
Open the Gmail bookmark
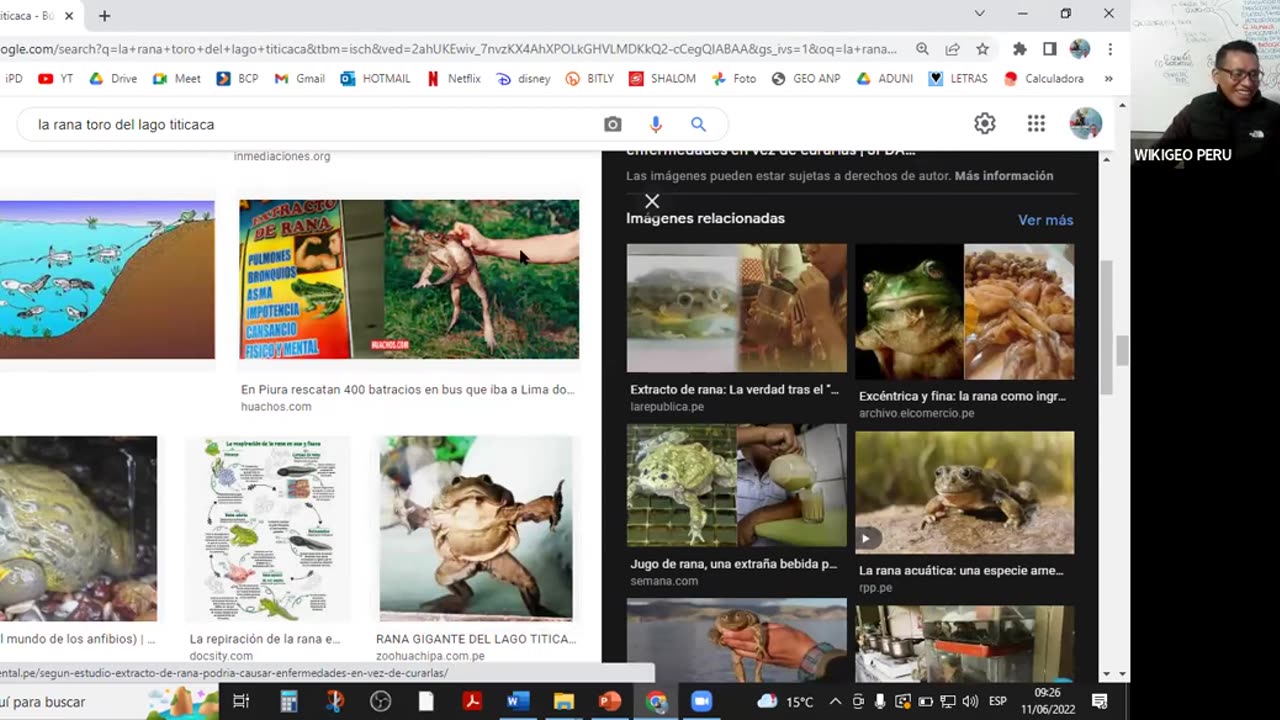pyautogui.click(x=299, y=78)
